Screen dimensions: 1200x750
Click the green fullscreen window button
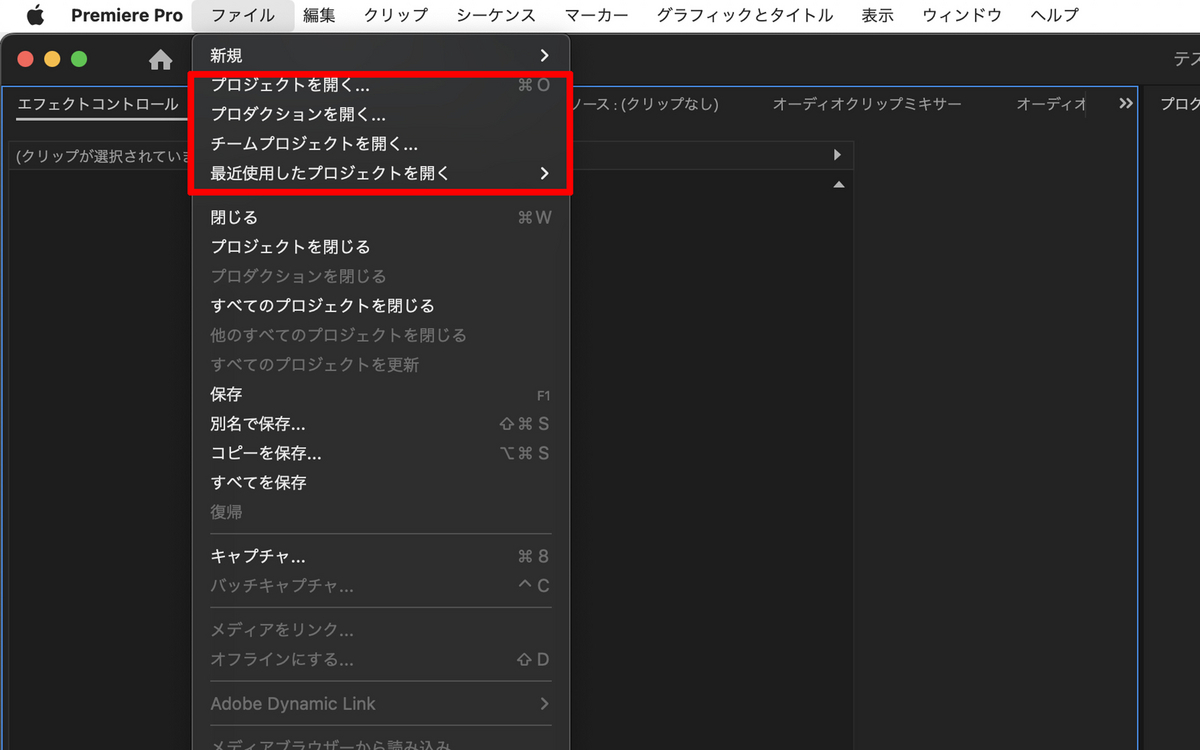coord(79,60)
